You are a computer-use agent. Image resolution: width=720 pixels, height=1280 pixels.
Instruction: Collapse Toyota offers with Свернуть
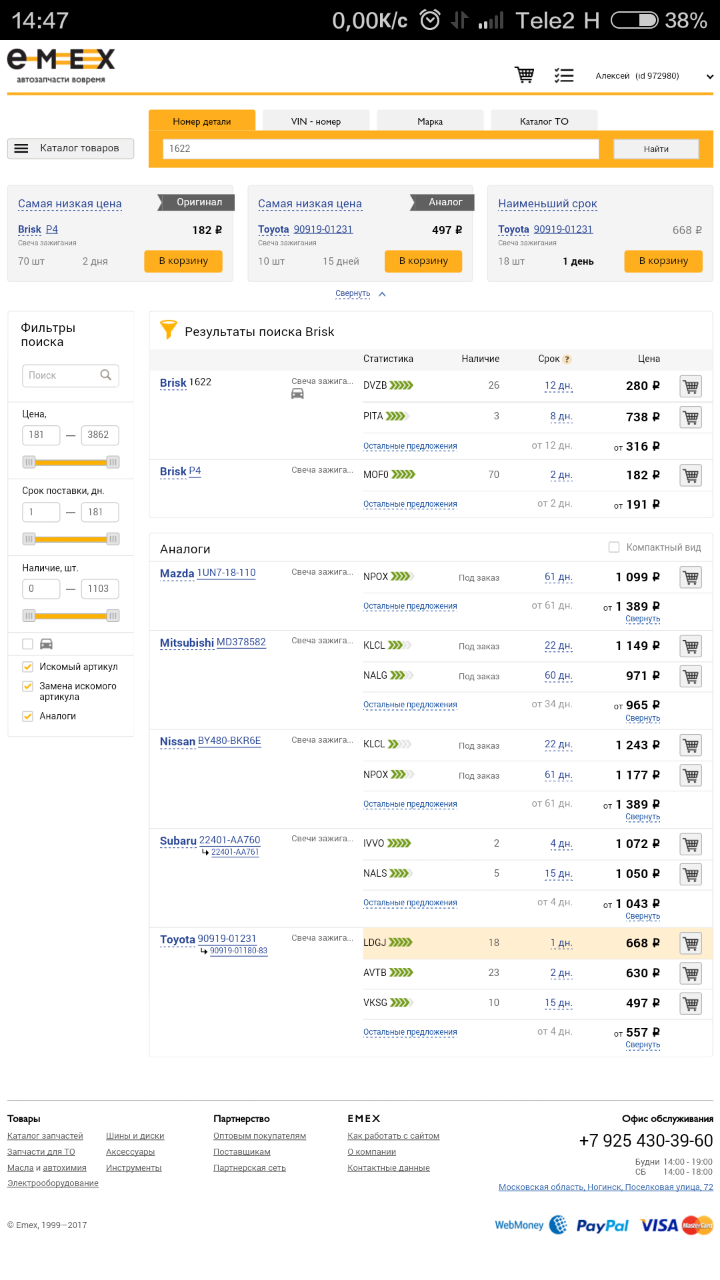tap(643, 1045)
